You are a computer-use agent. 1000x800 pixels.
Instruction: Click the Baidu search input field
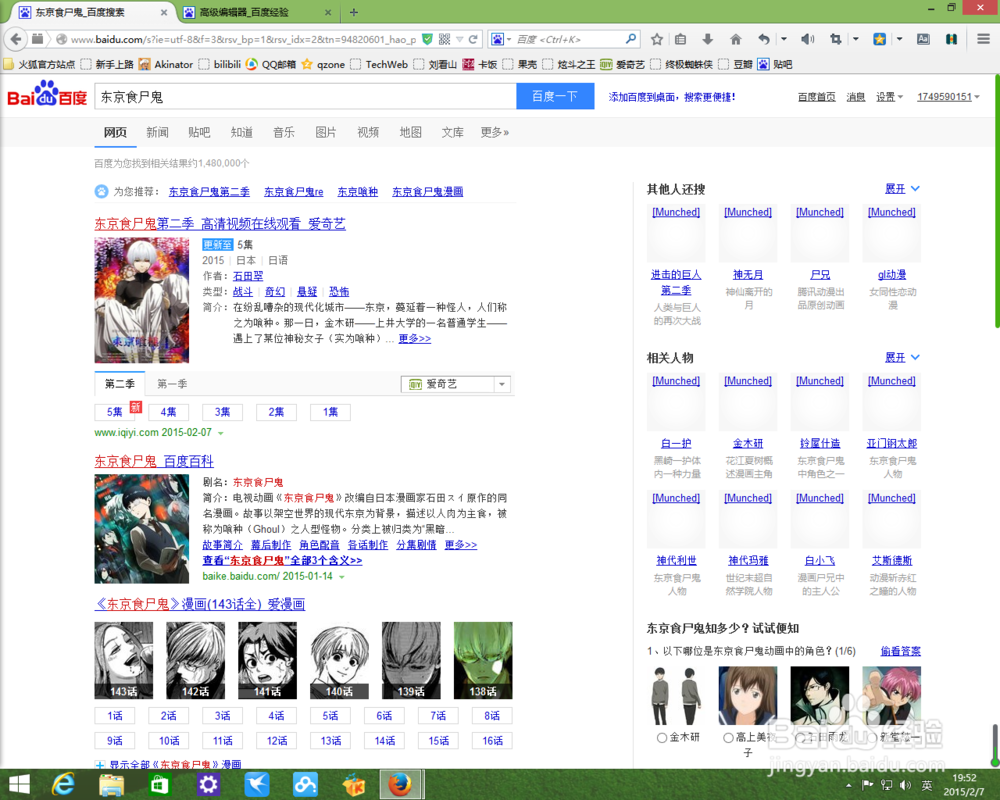tap(305, 96)
